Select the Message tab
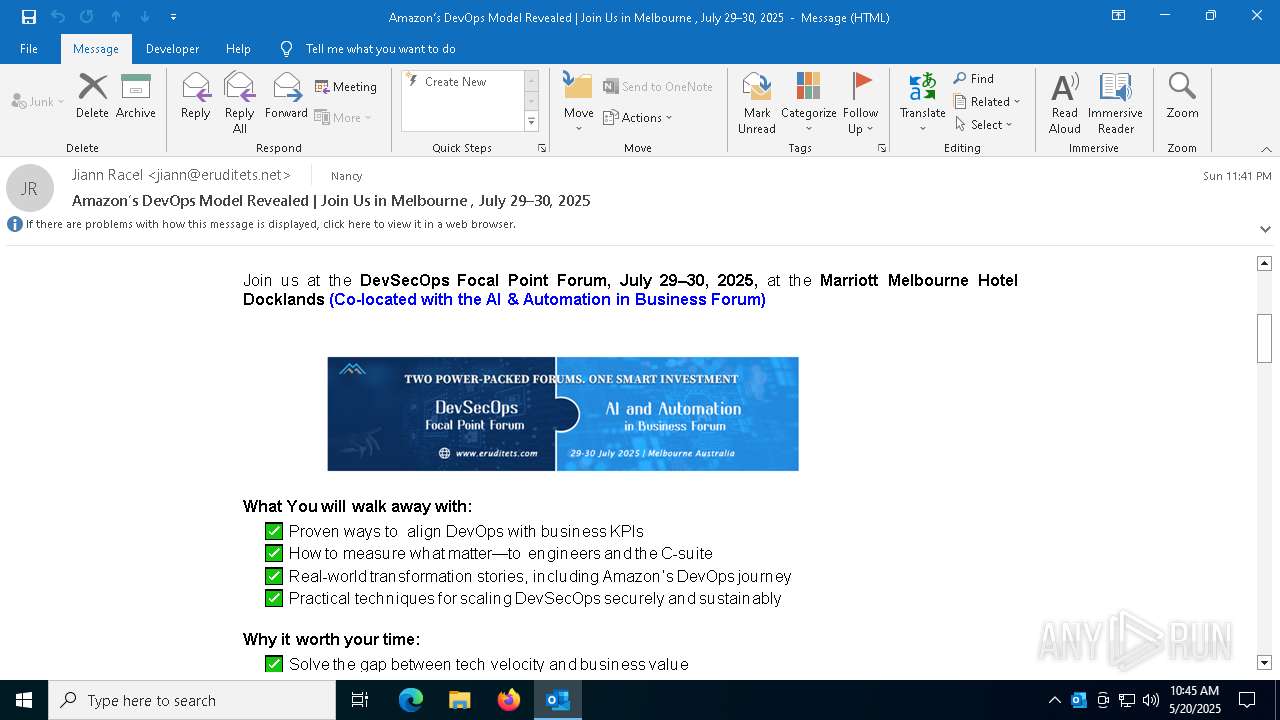Screen dimensions: 1280x720 coord(96,48)
